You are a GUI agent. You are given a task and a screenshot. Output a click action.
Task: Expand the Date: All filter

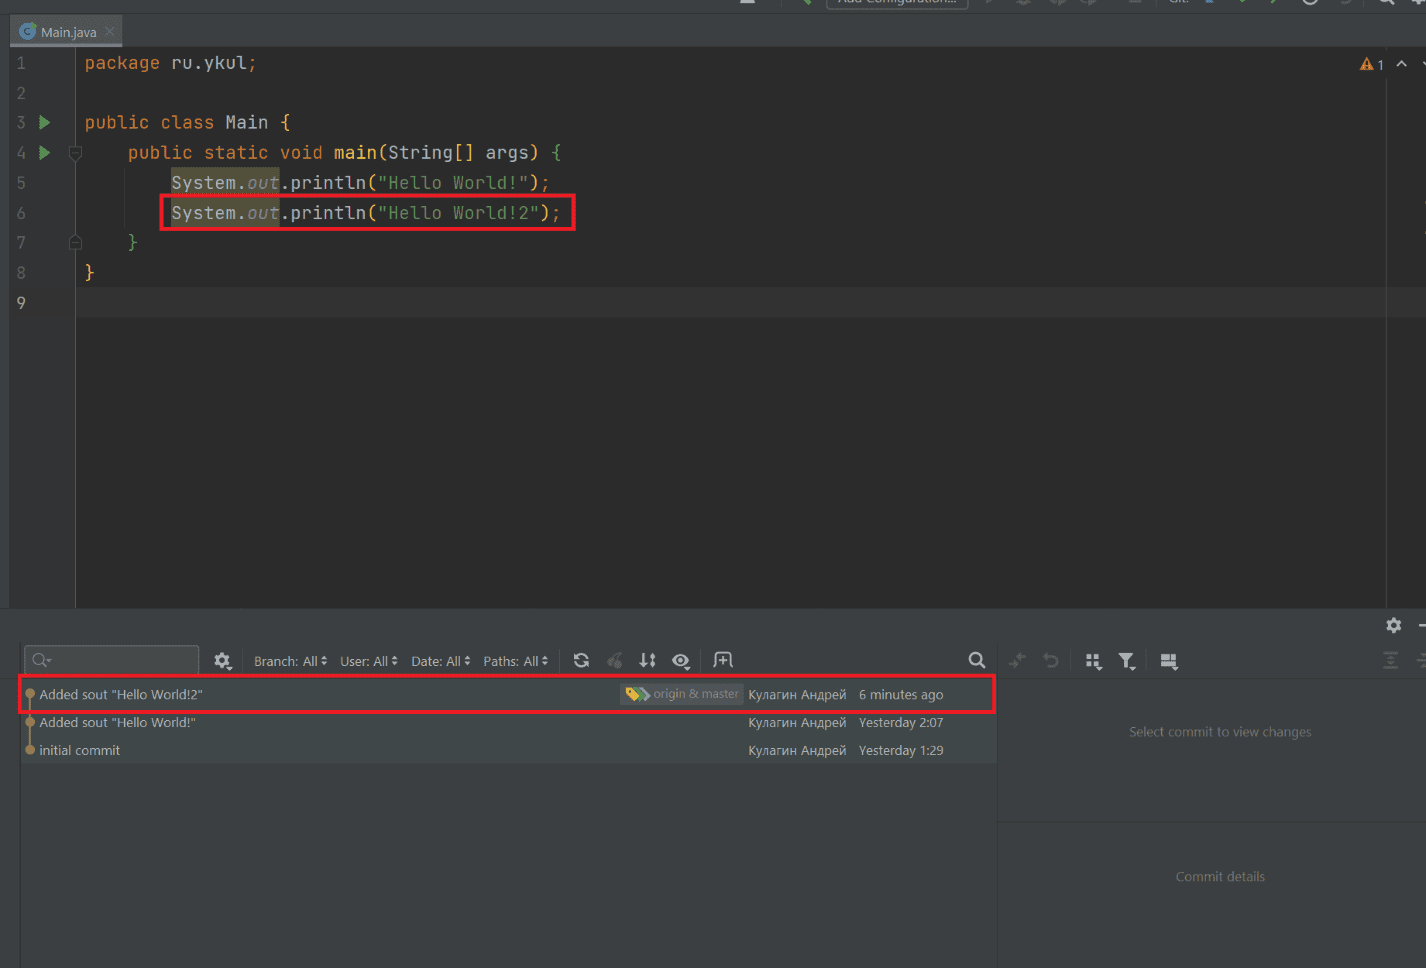click(x=441, y=661)
